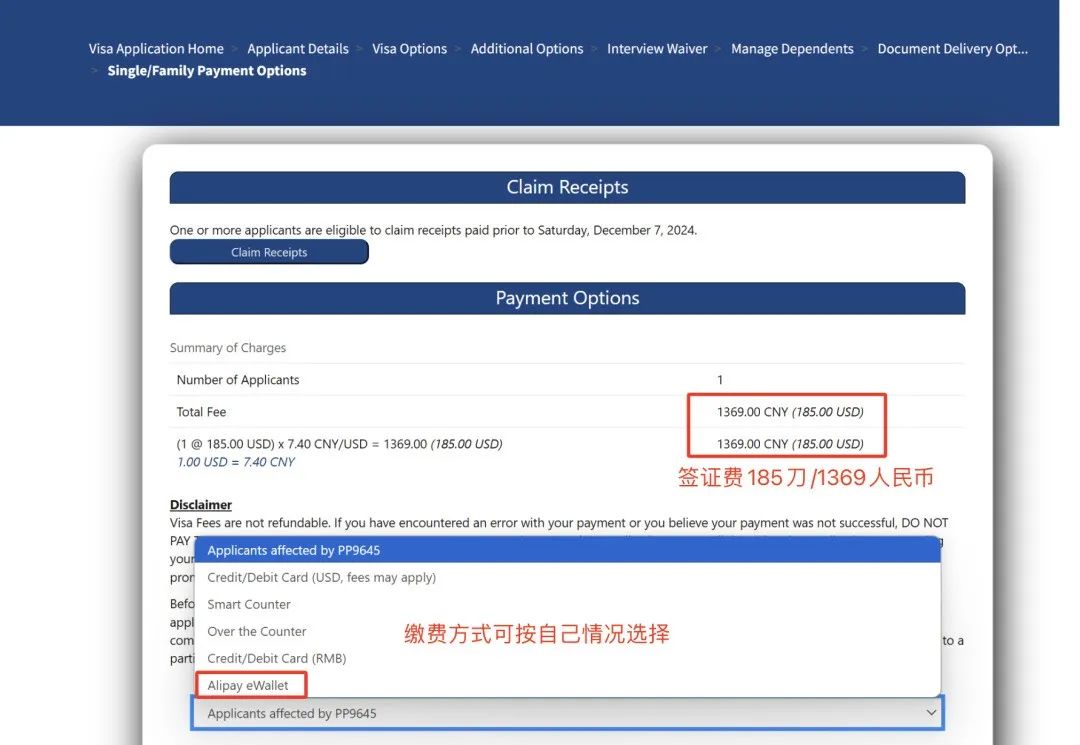The height and width of the screenshot is (745, 1080).
Task: Click the Number of Applicants row label
Action: (238, 379)
